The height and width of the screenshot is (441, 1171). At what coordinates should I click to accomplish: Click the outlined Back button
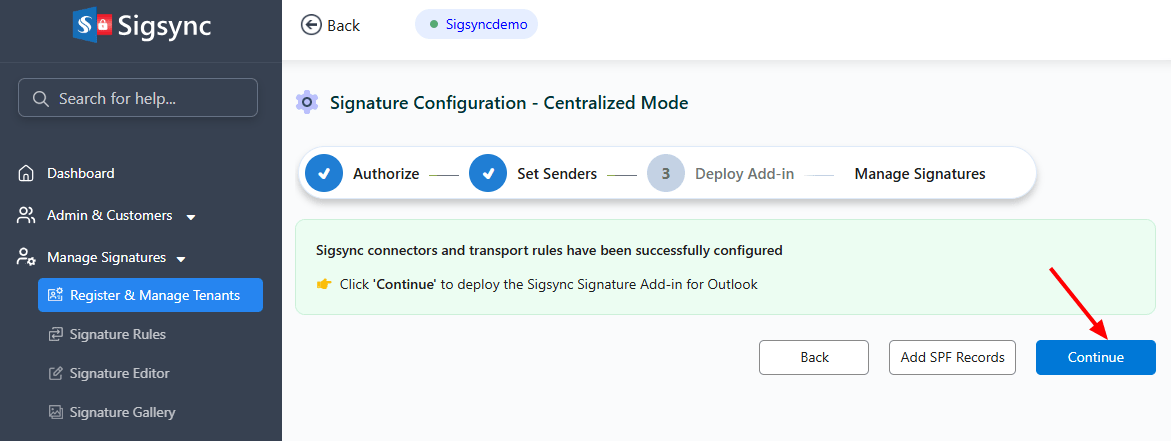(814, 357)
